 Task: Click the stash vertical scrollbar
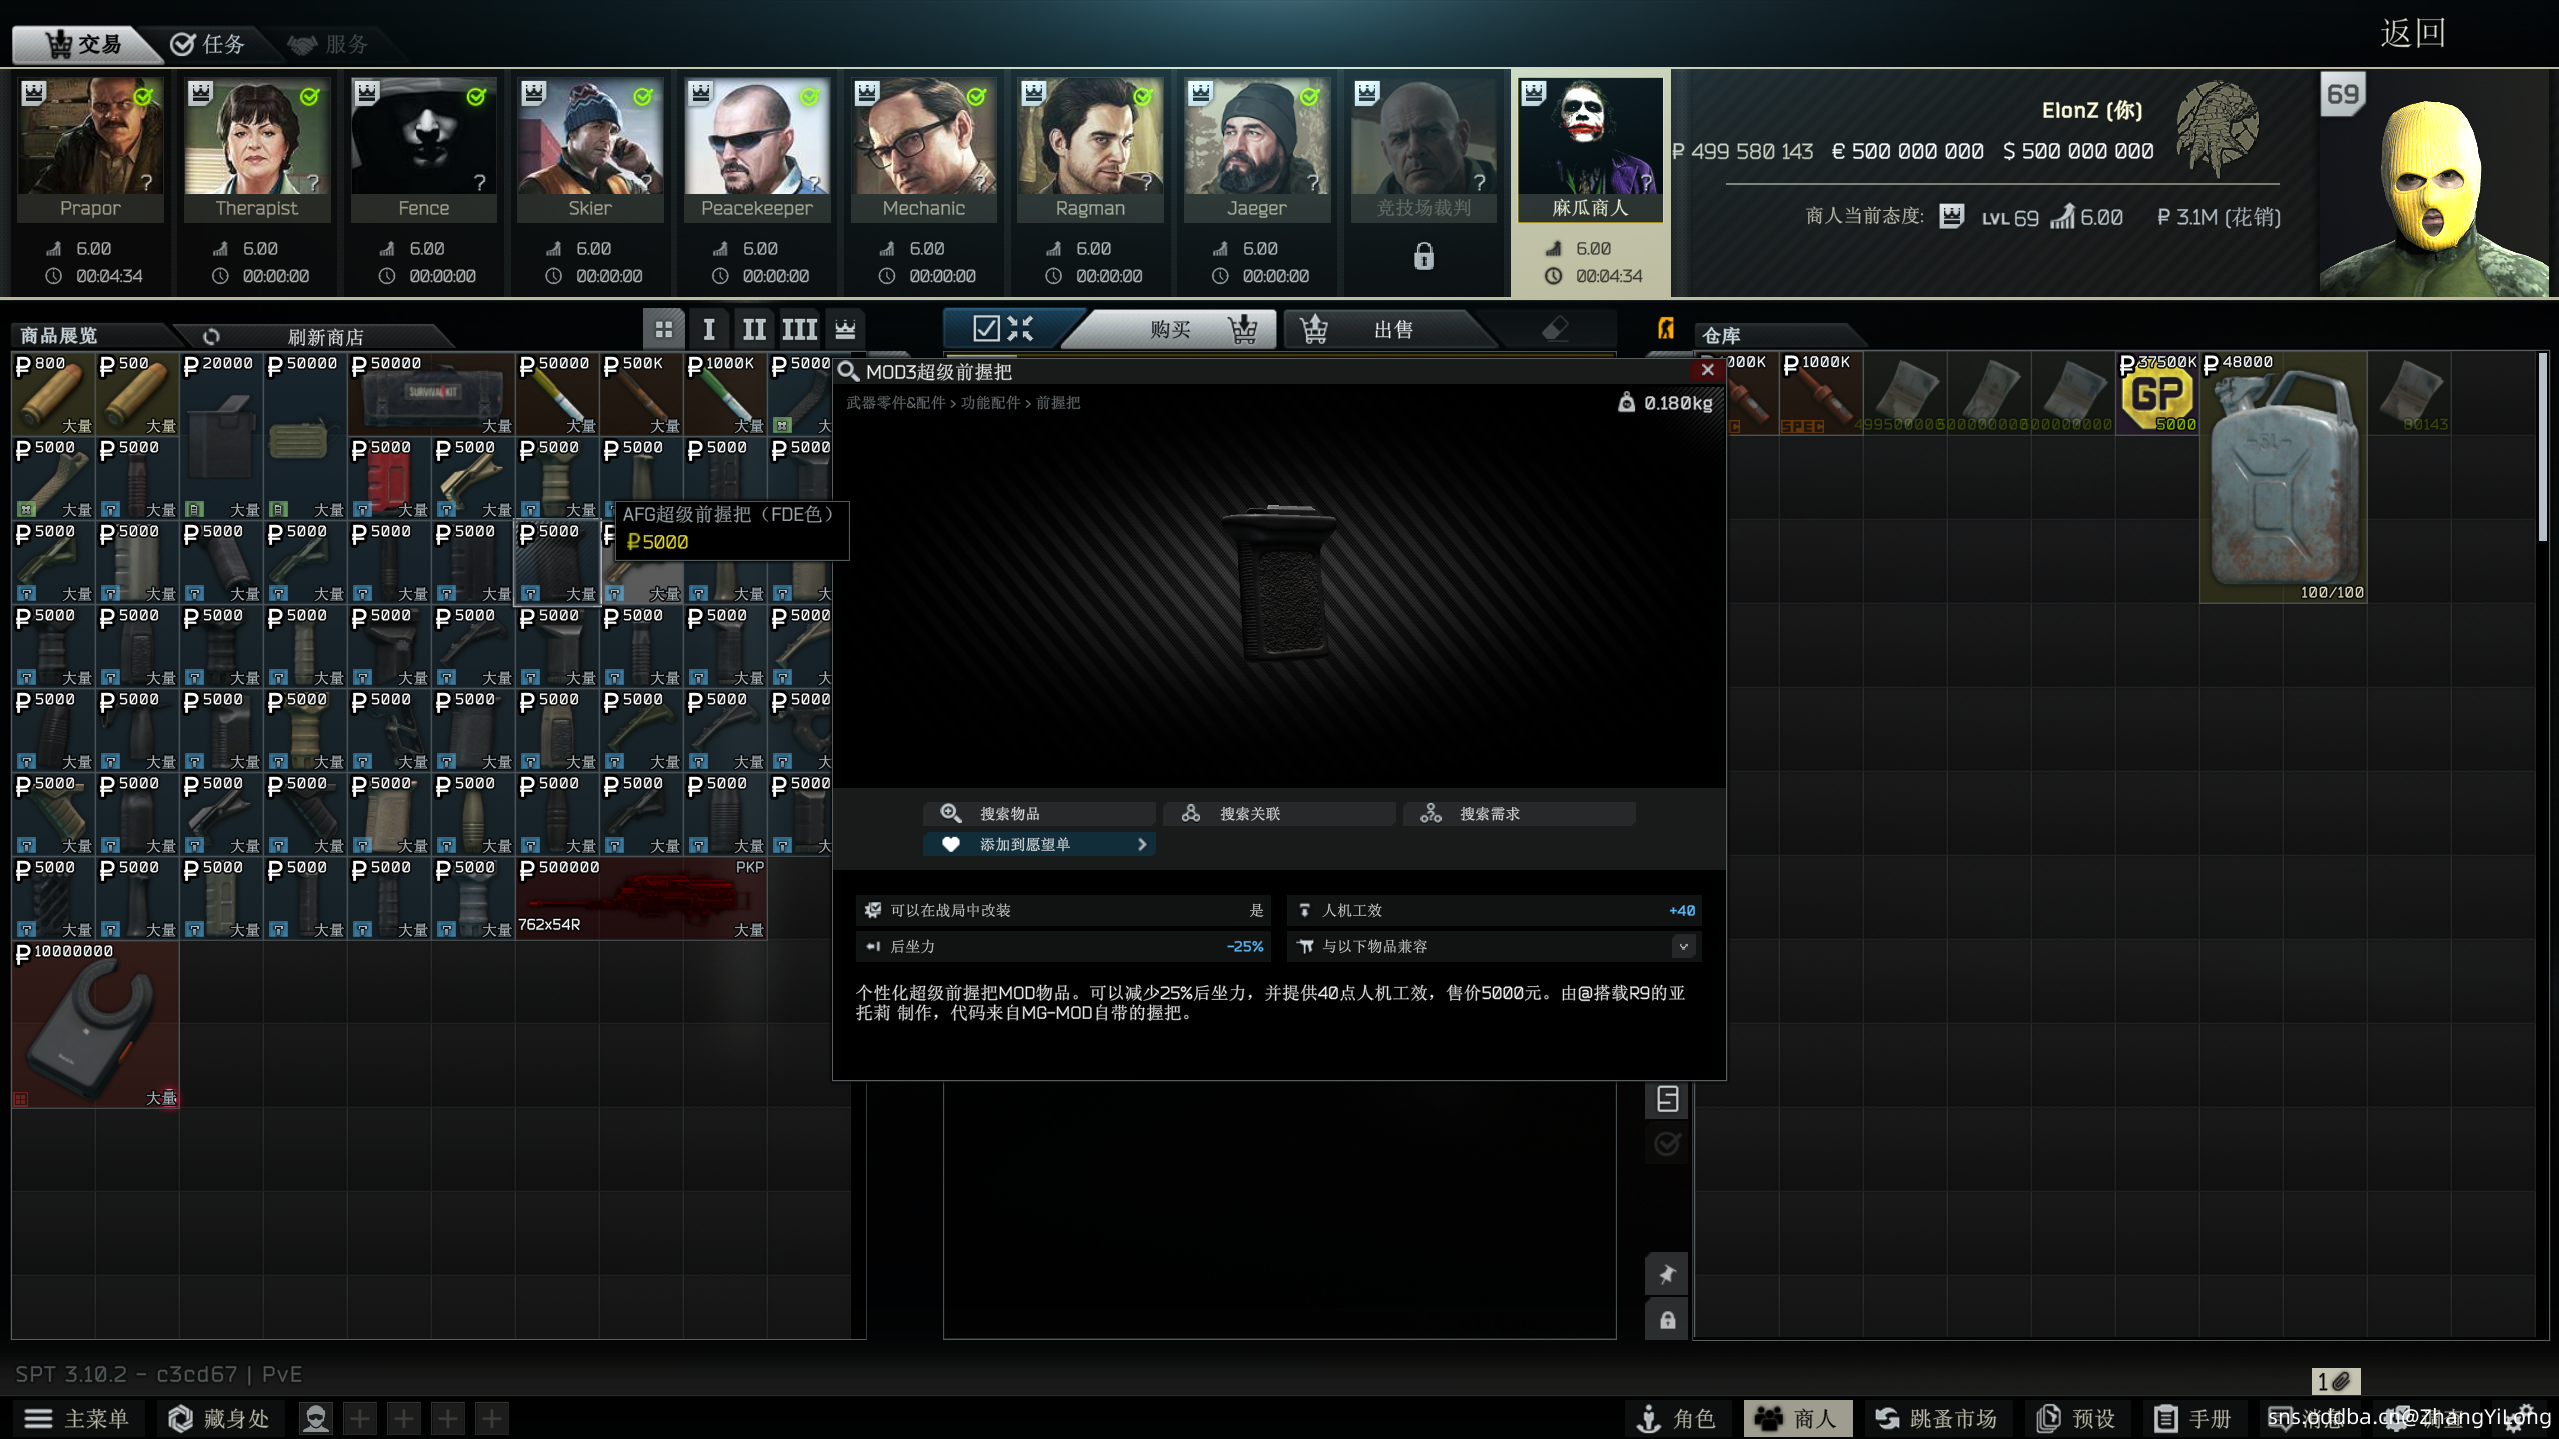[x=2543, y=447]
